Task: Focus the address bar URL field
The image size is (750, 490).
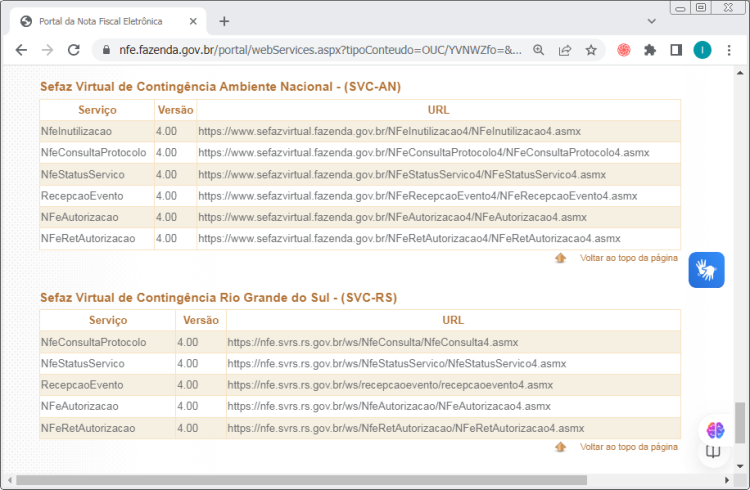Action: coord(320,50)
